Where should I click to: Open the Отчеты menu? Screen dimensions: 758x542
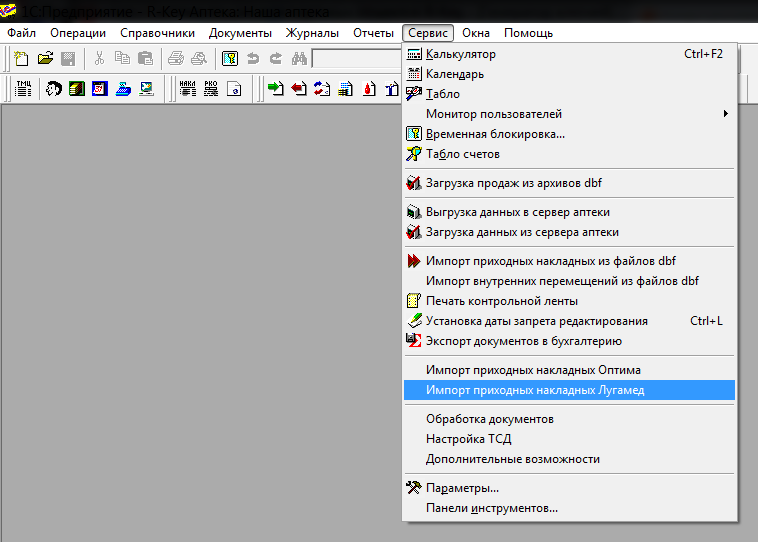(373, 33)
